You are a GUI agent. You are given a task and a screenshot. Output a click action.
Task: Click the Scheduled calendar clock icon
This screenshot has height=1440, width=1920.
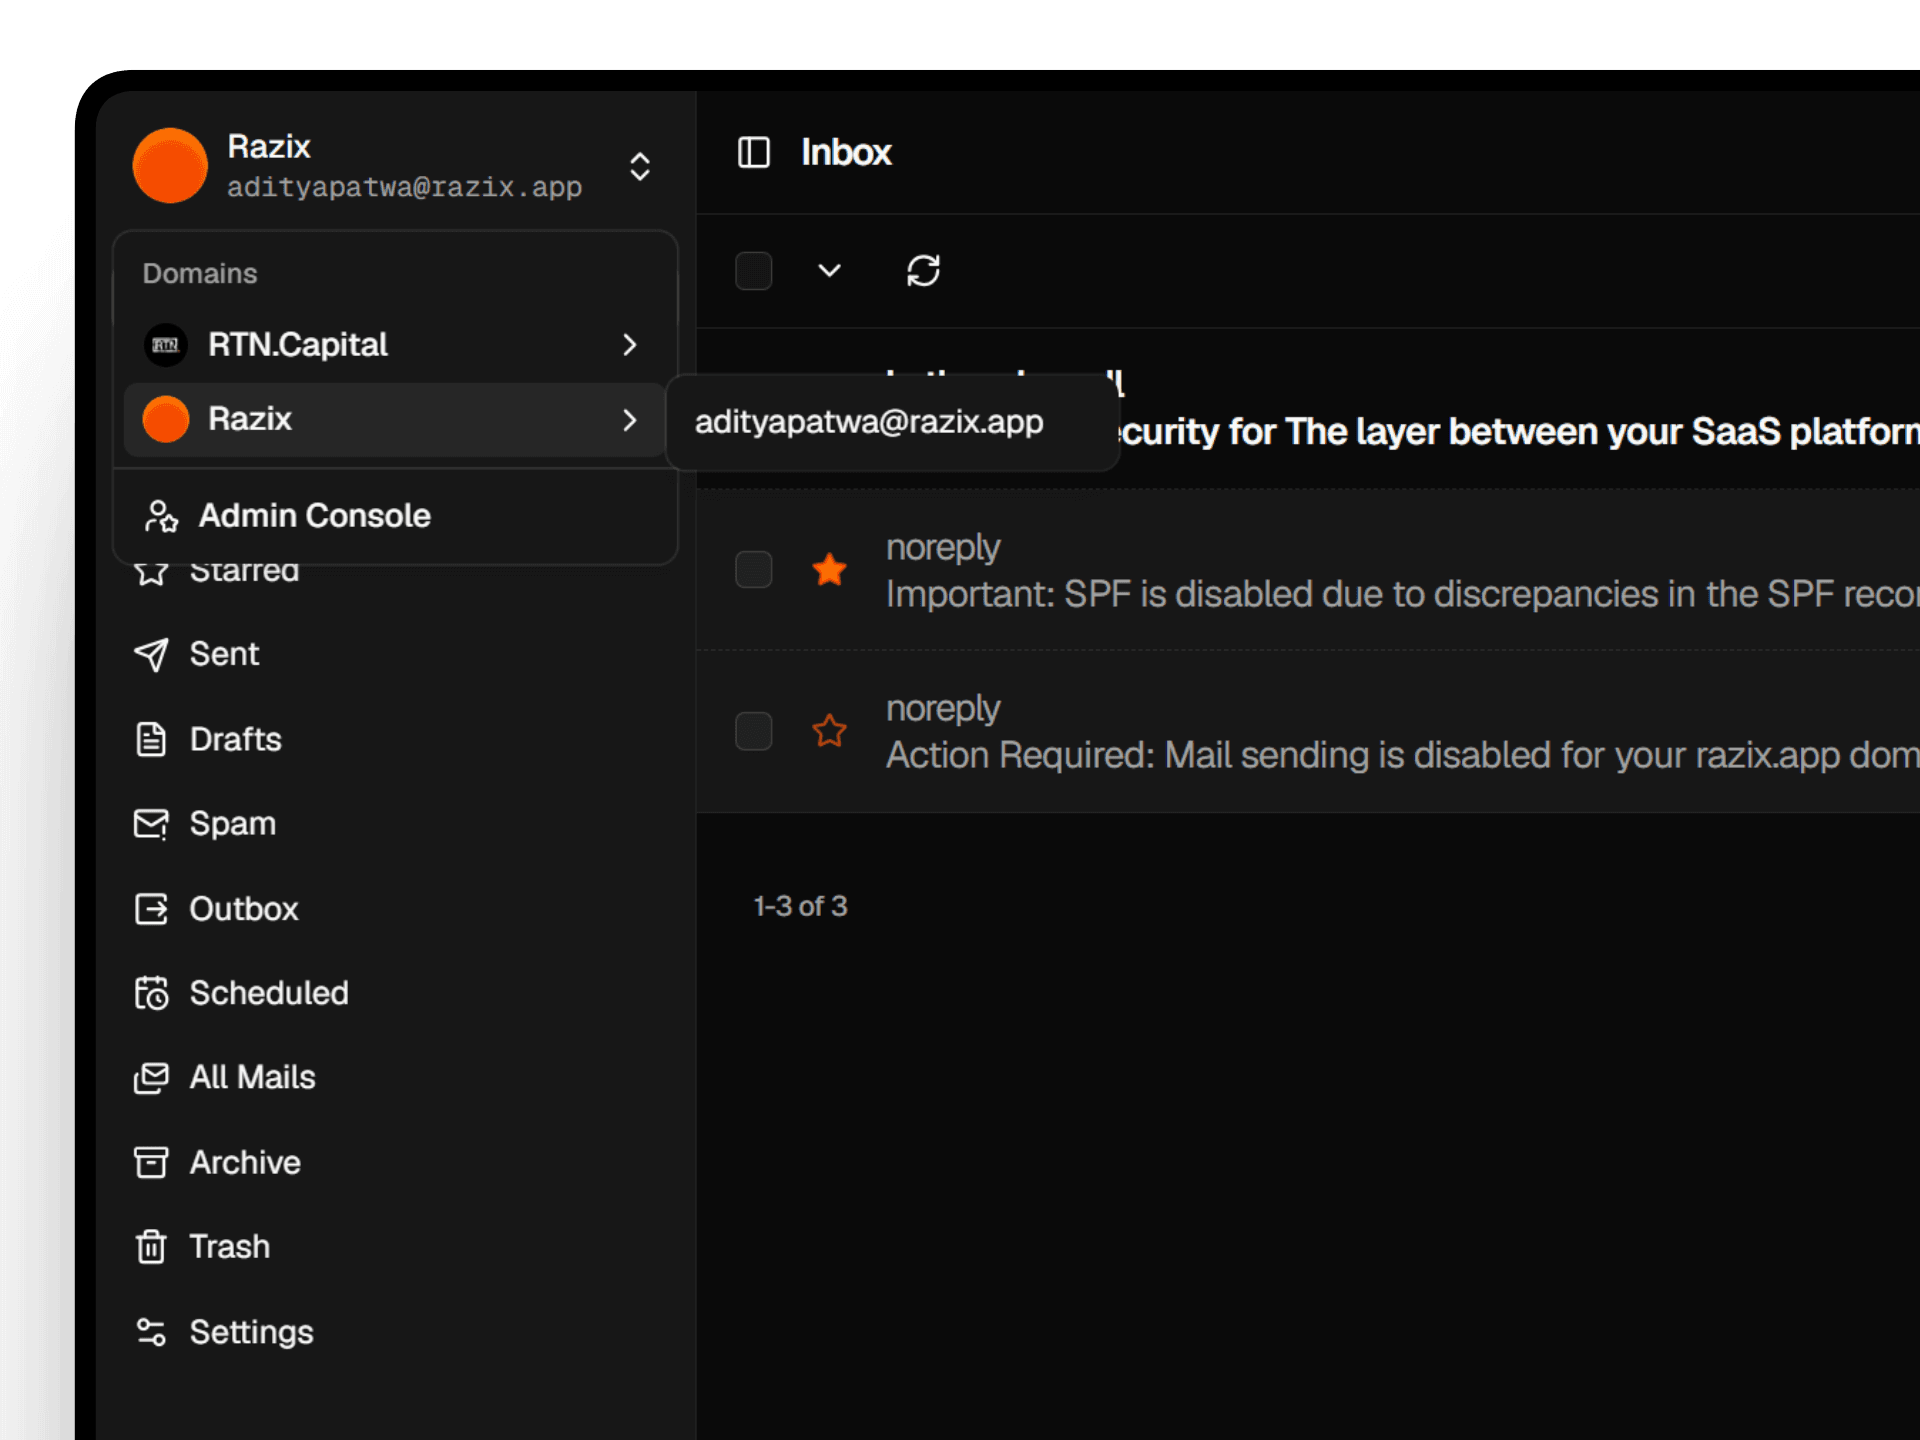coord(151,993)
